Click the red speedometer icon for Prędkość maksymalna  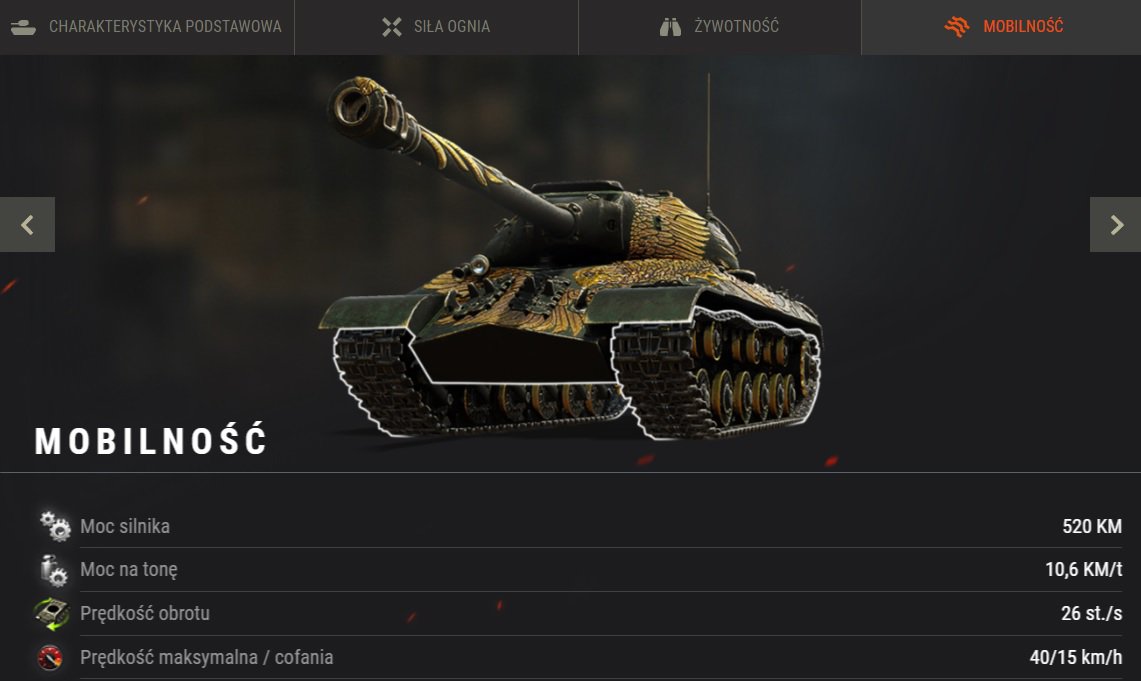[x=50, y=657]
